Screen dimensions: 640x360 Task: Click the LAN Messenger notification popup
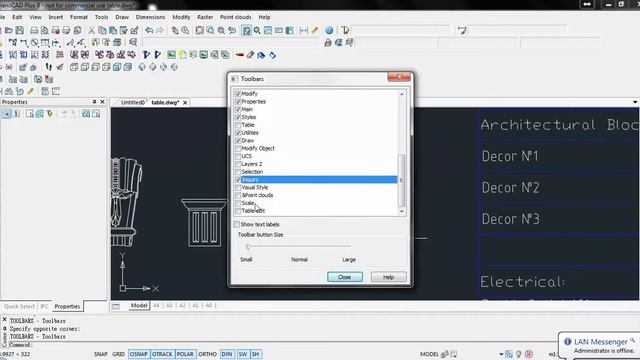point(599,346)
